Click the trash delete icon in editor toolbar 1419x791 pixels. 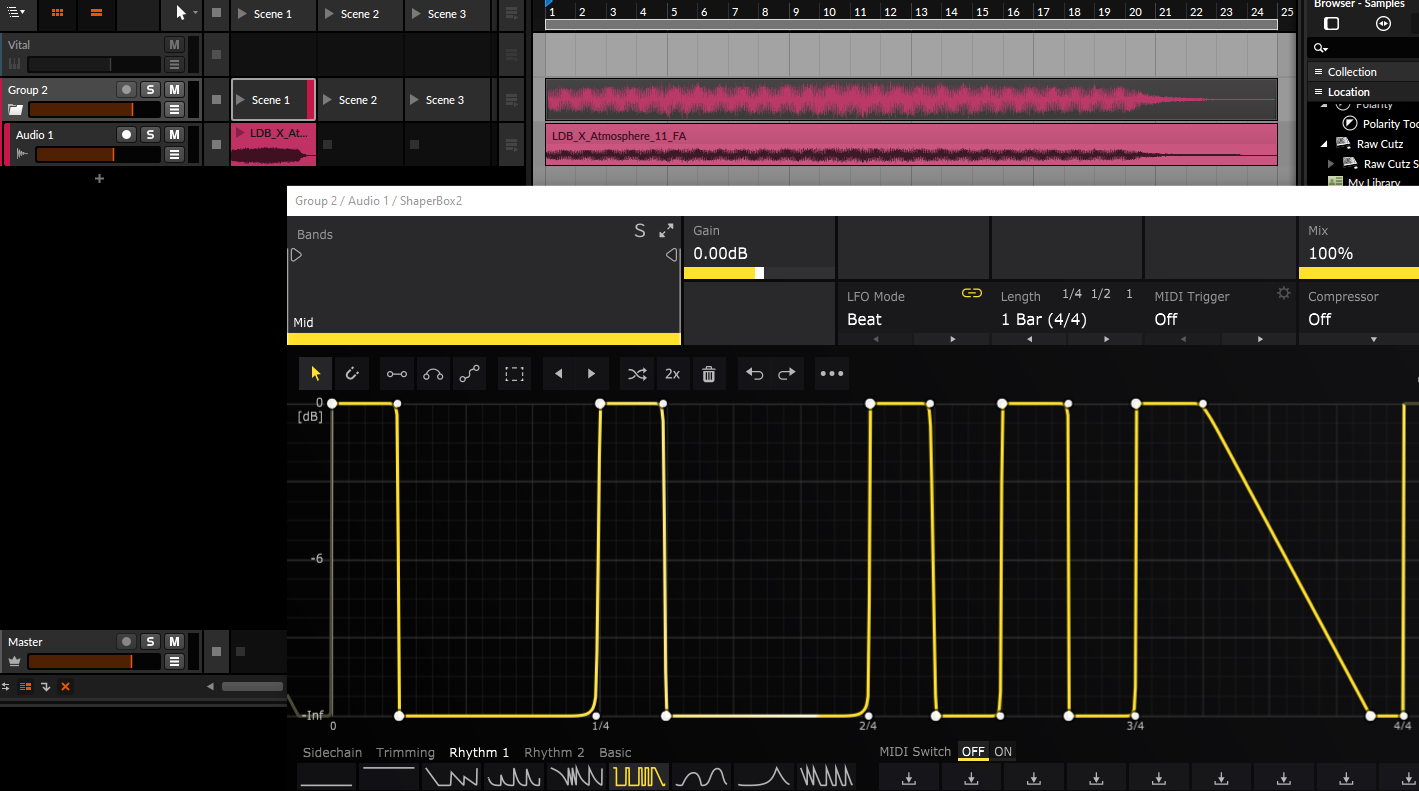(709, 374)
